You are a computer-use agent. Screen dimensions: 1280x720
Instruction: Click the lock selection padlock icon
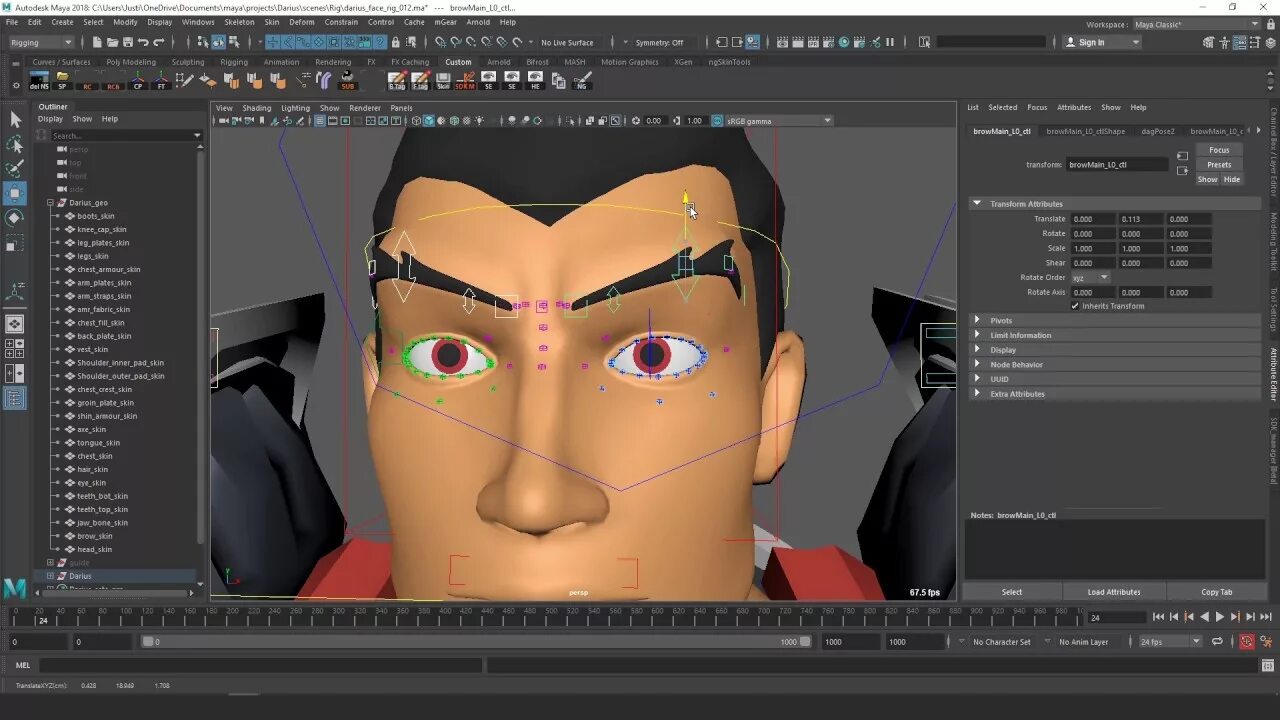click(396, 42)
